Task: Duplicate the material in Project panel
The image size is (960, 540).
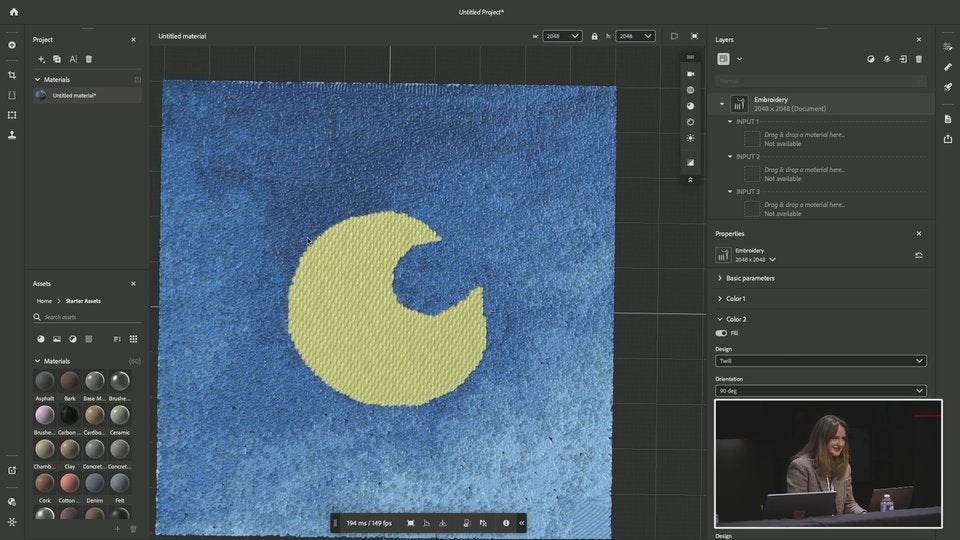Action: pyautogui.click(x=57, y=59)
